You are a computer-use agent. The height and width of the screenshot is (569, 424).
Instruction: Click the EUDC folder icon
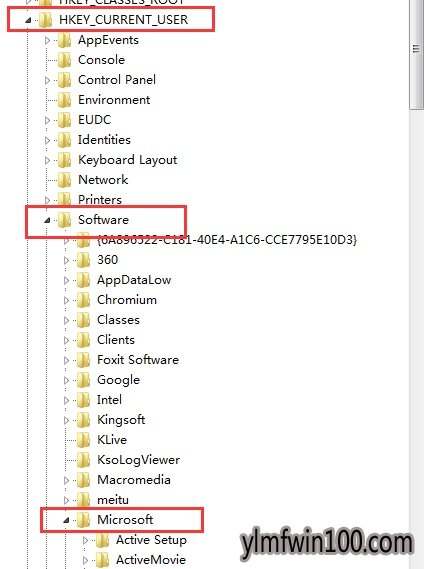pos(65,120)
